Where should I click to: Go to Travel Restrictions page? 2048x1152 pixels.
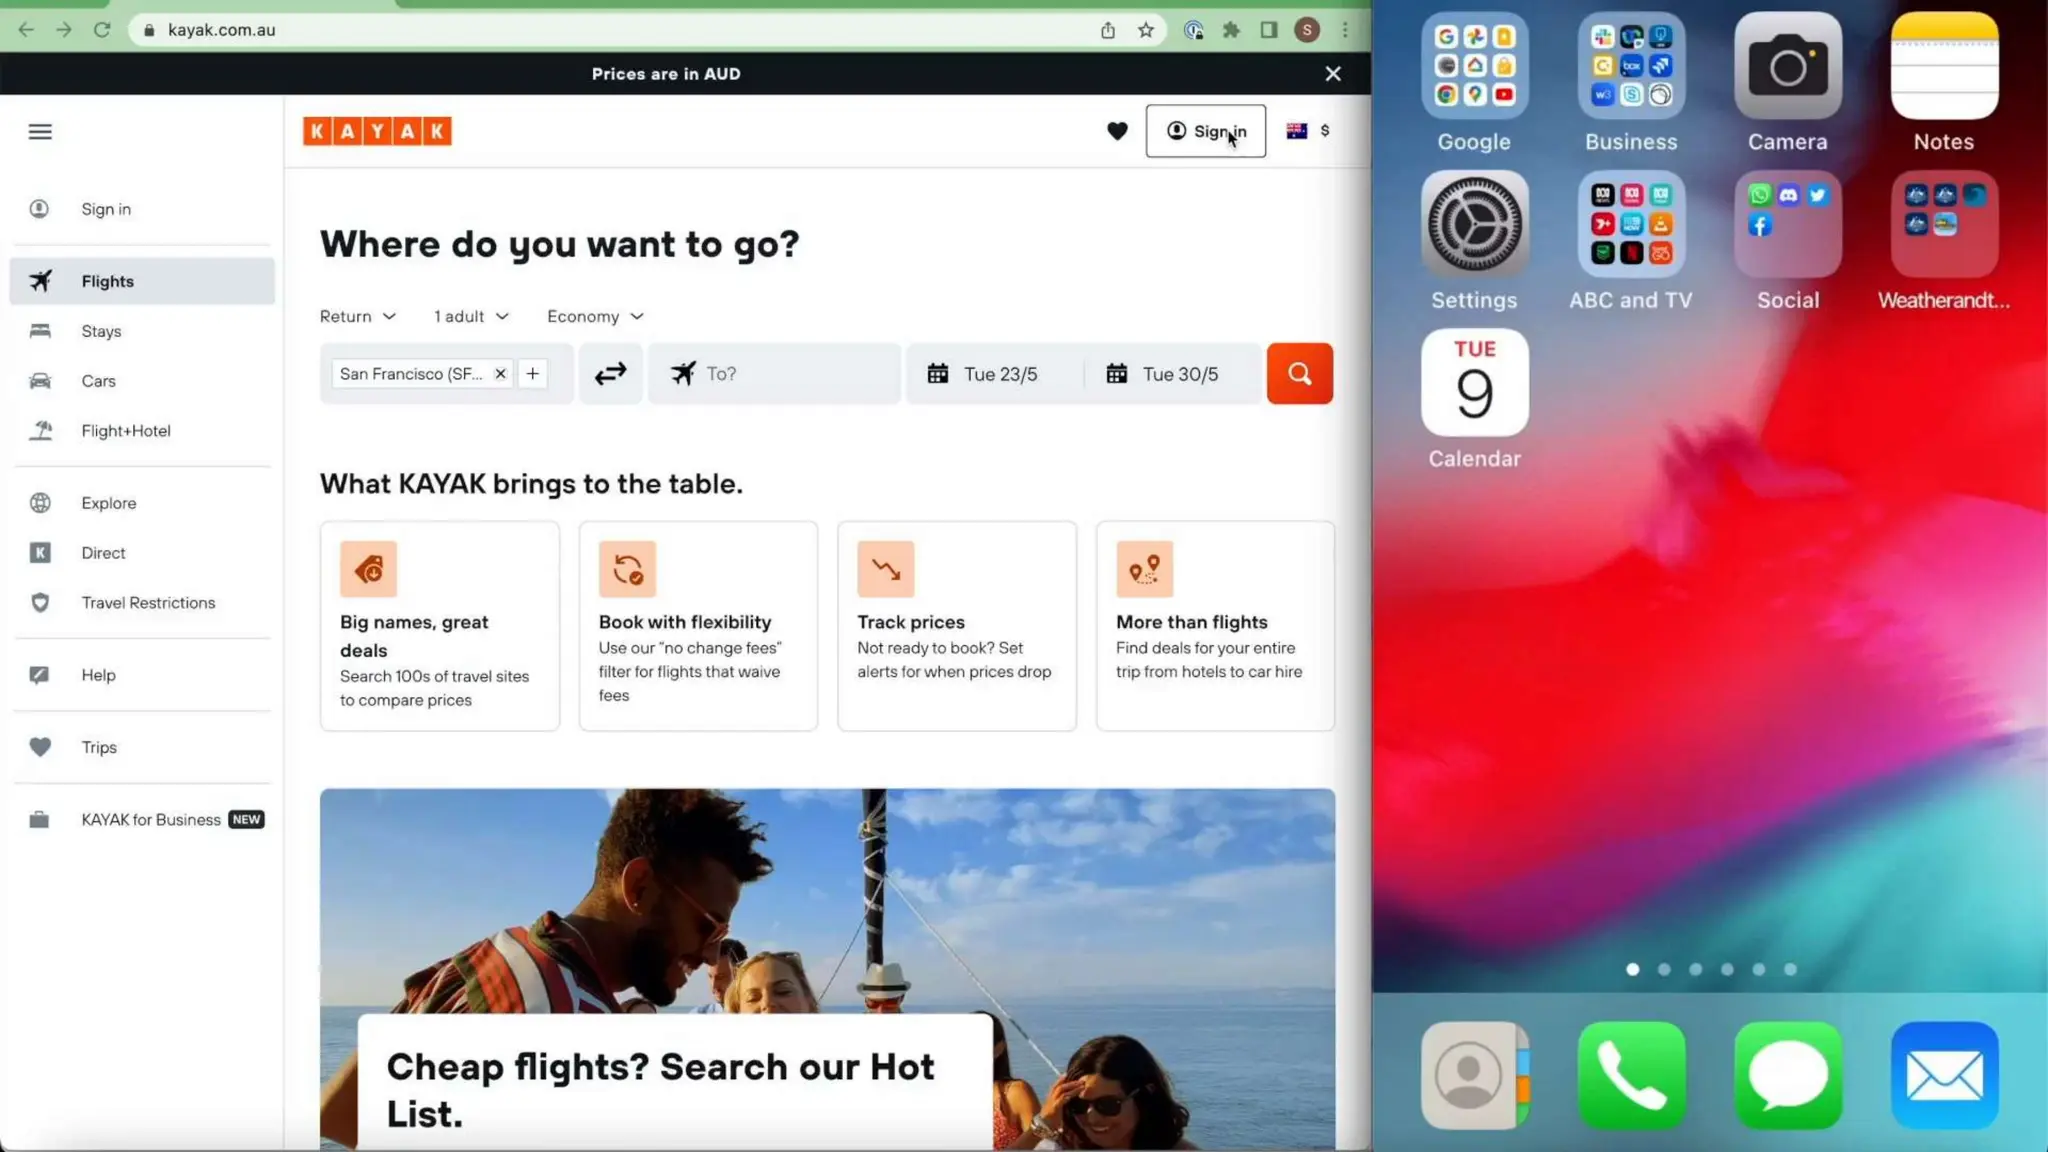[x=148, y=603]
